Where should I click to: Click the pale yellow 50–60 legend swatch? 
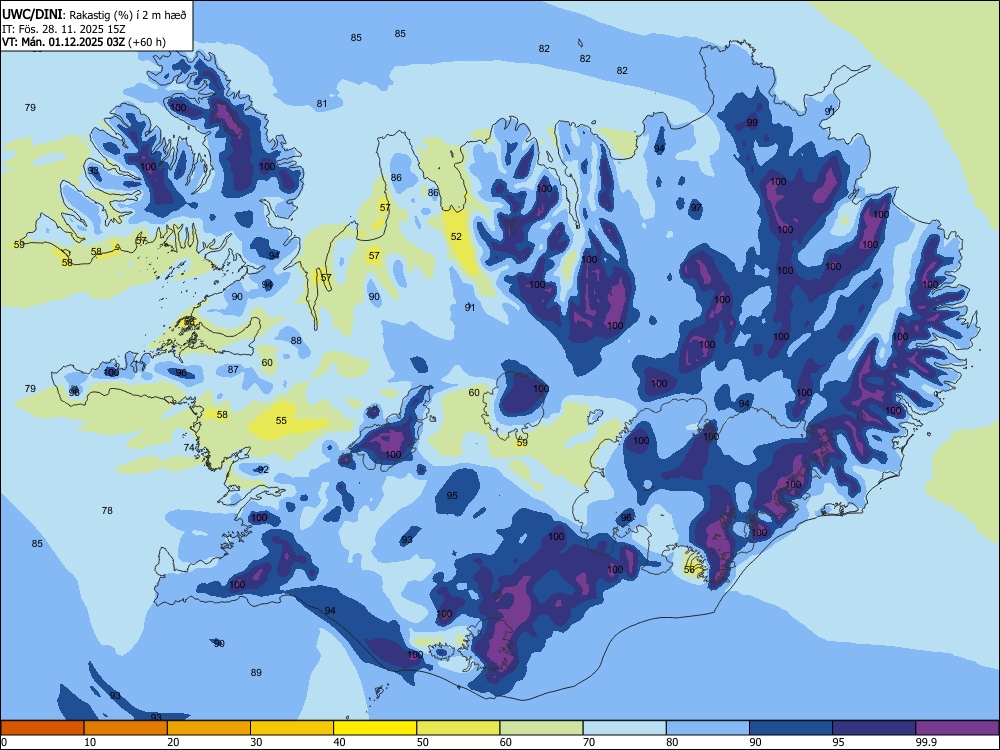point(458,728)
